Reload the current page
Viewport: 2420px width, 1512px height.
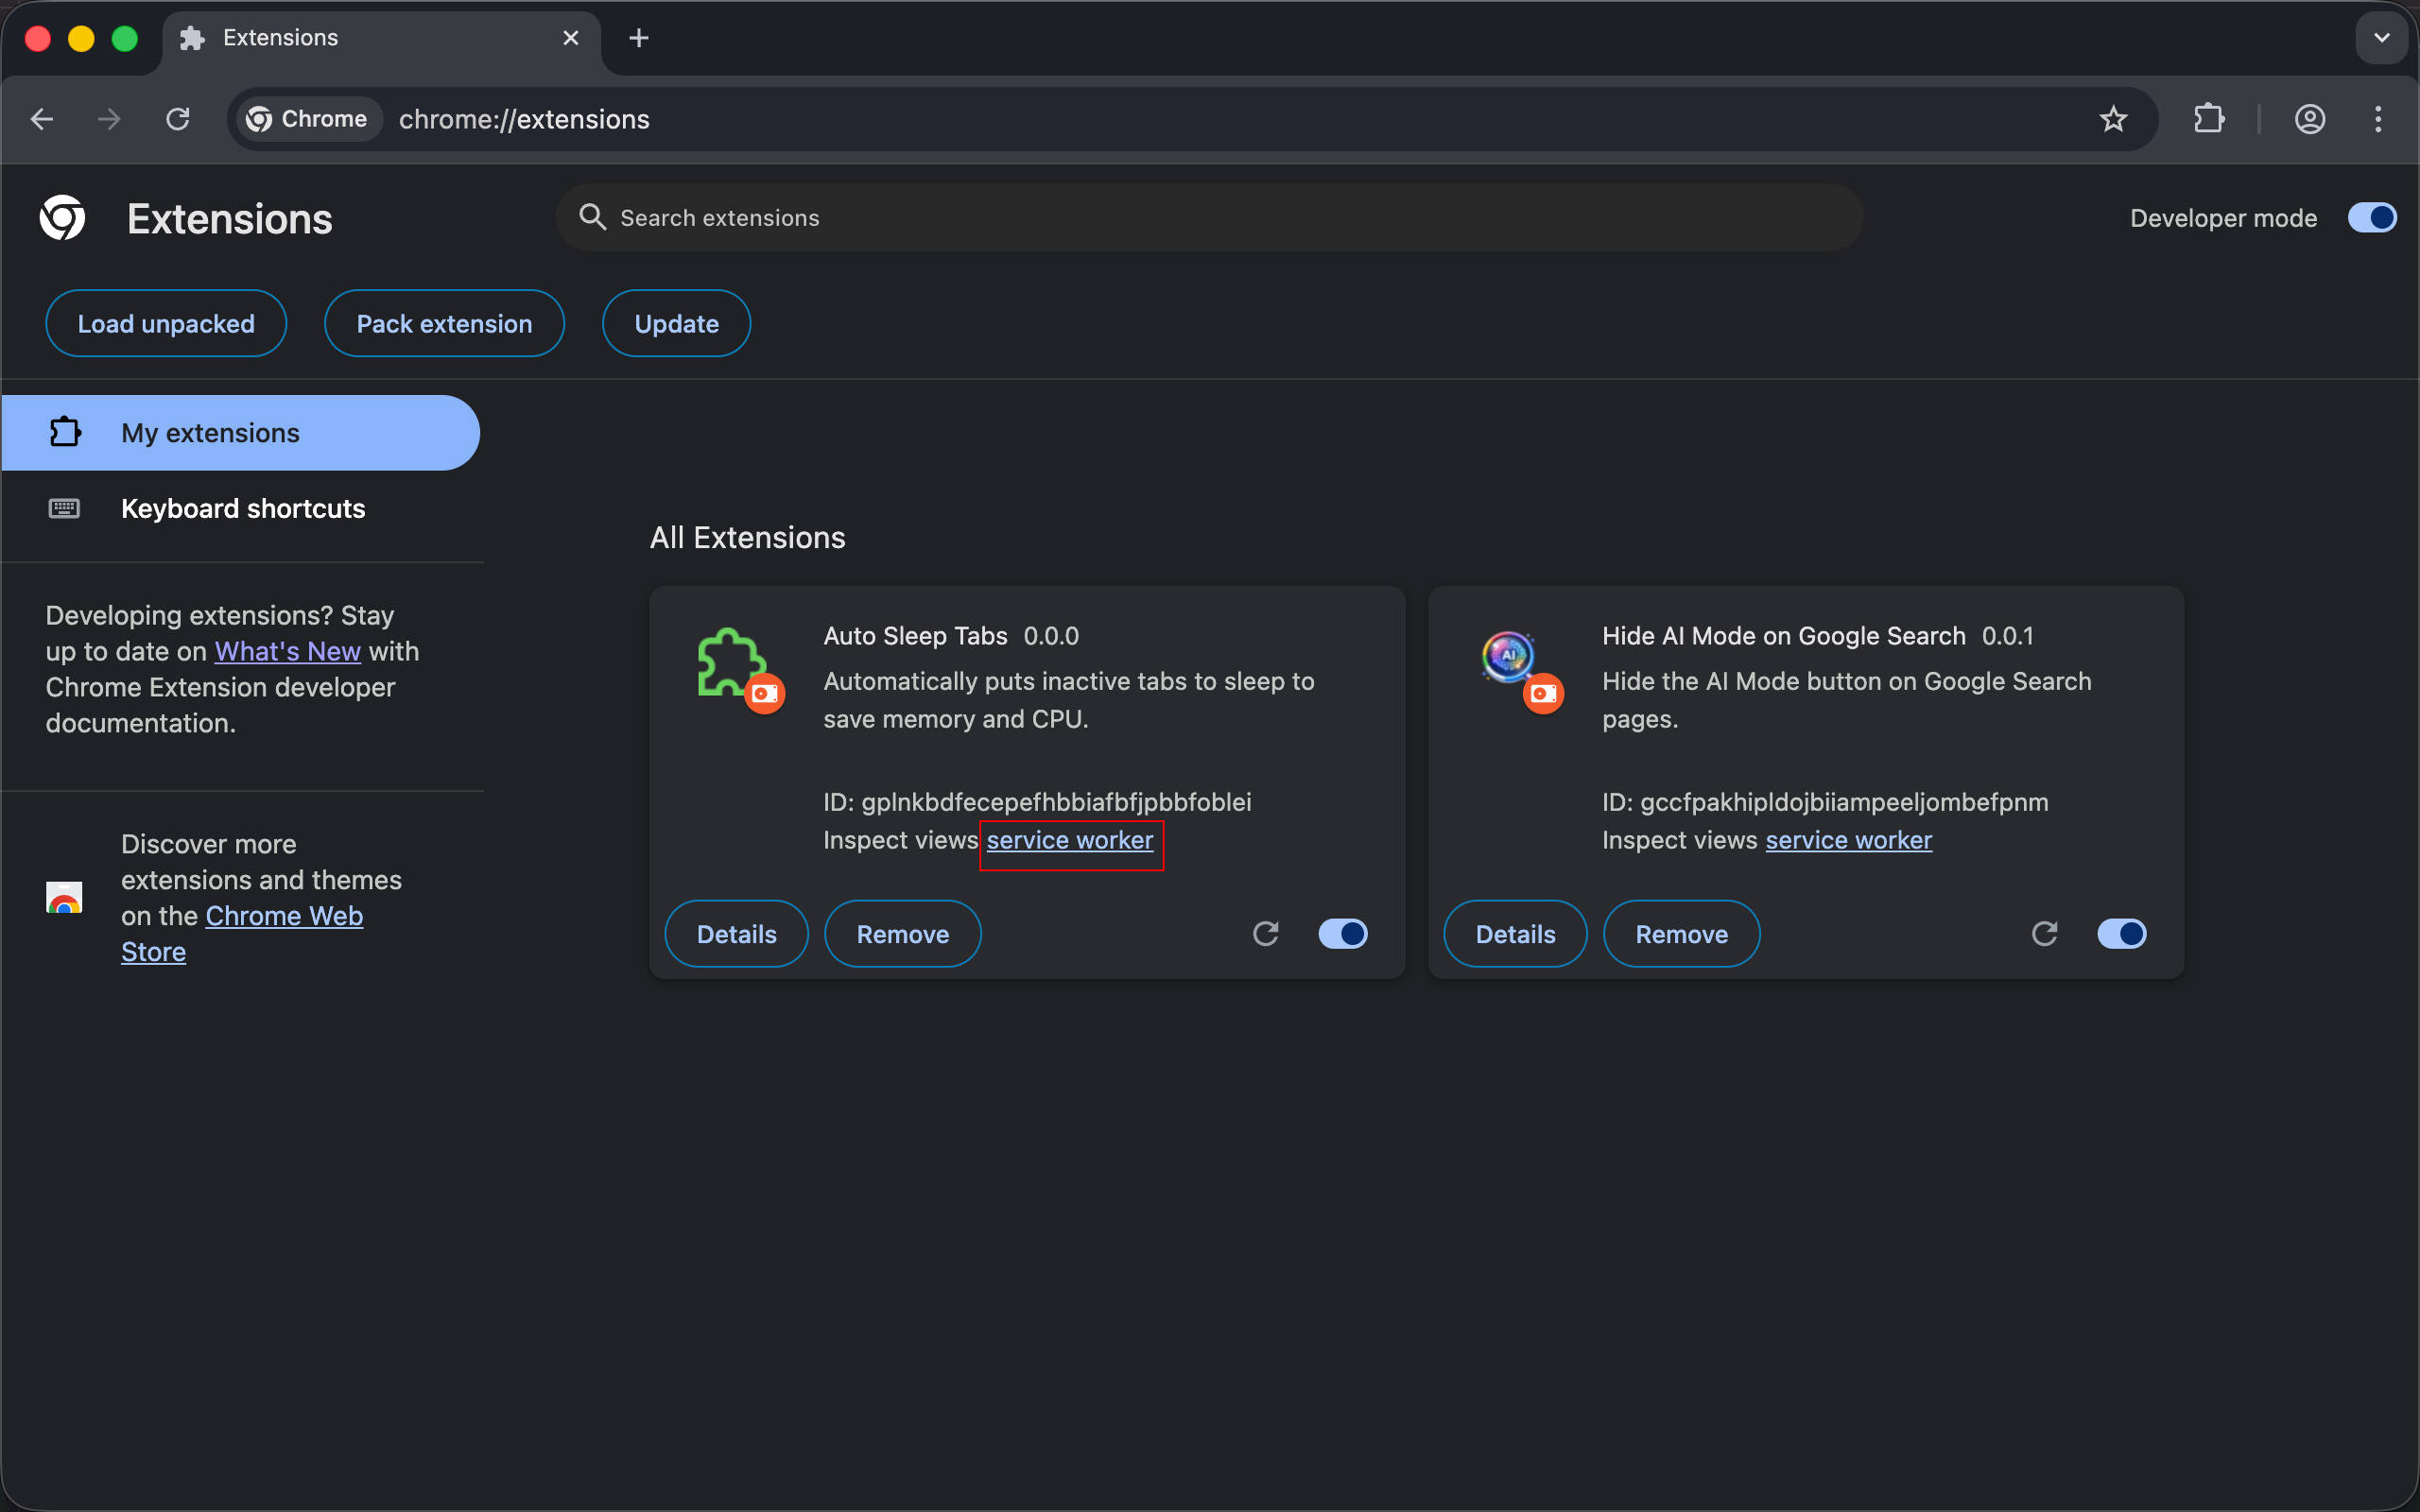tap(177, 119)
